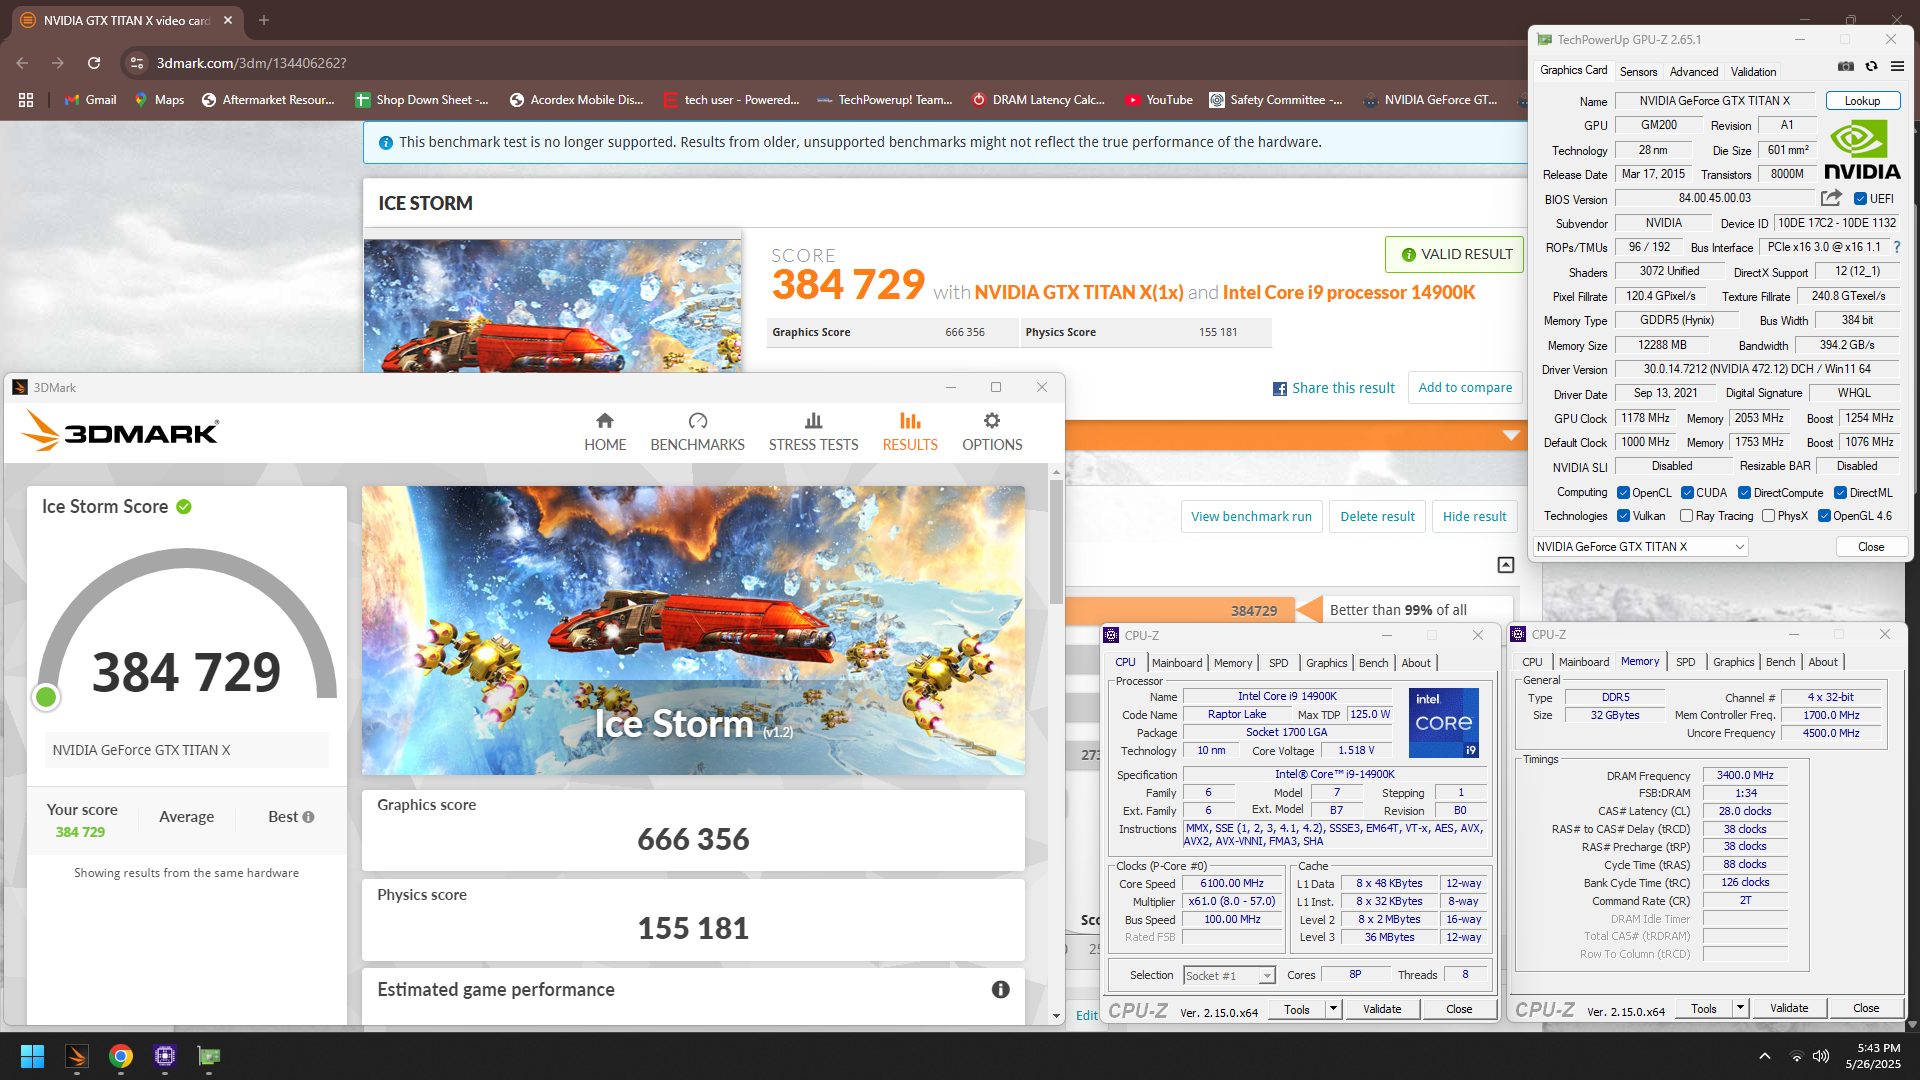Image resolution: width=1920 pixels, height=1080 pixels.
Task: Open 3DMark from the taskbar
Action: point(77,1056)
